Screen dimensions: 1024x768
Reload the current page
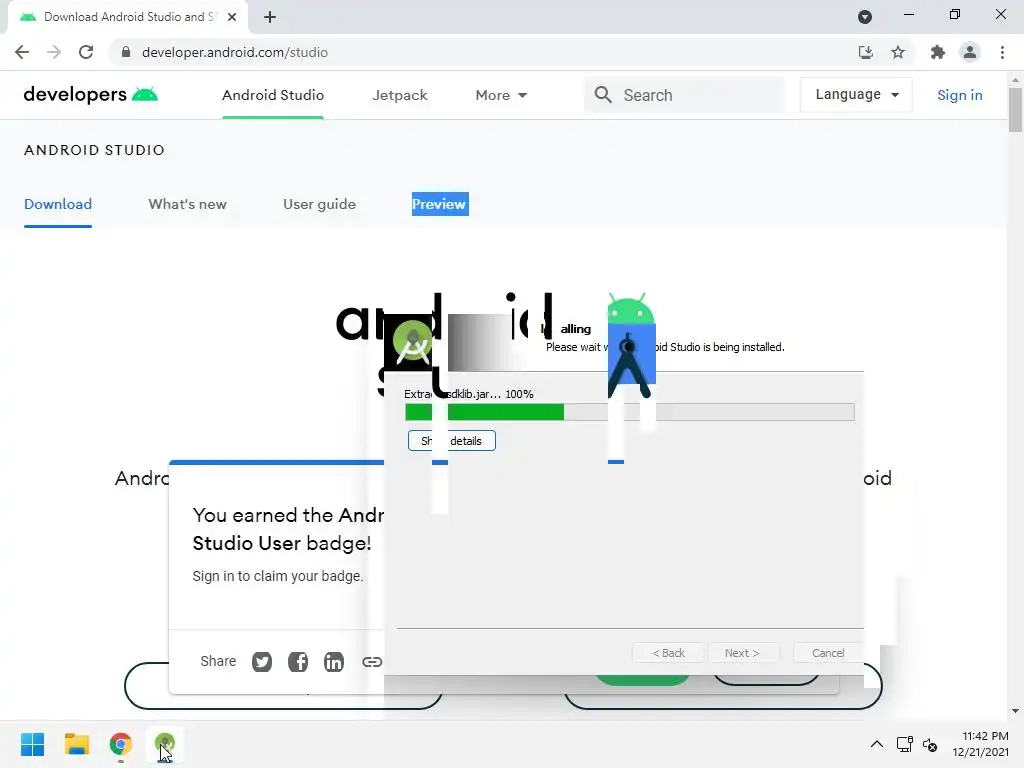86,52
